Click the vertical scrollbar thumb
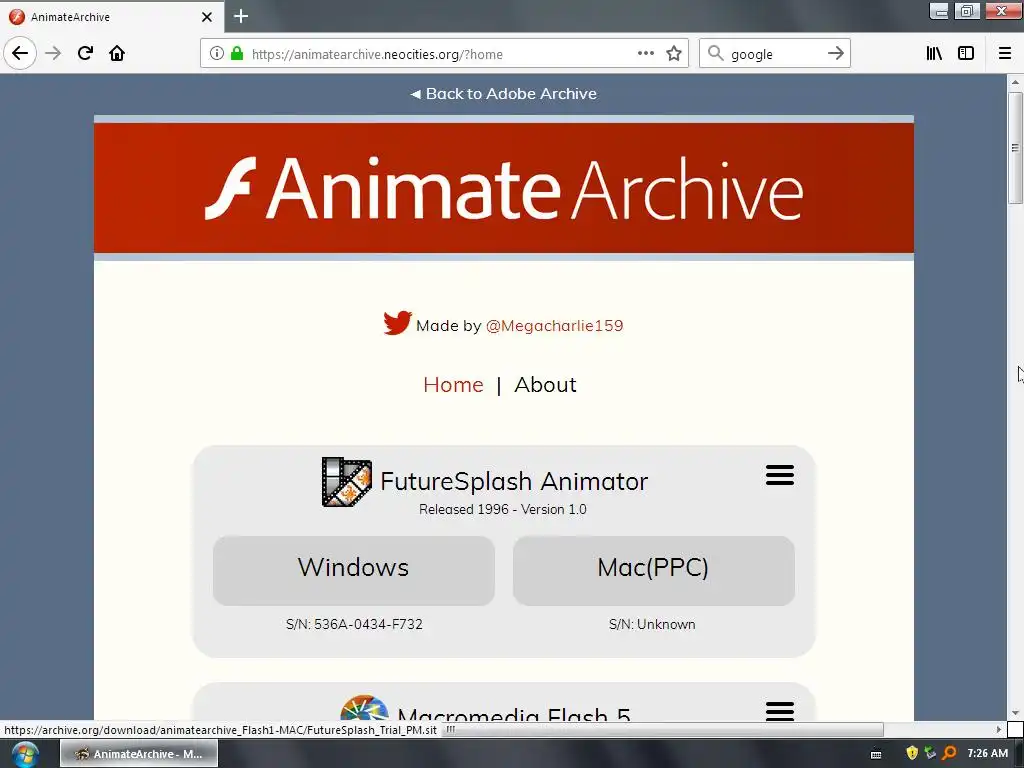The height and width of the screenshot is (768, 1024). point(1015,148)
